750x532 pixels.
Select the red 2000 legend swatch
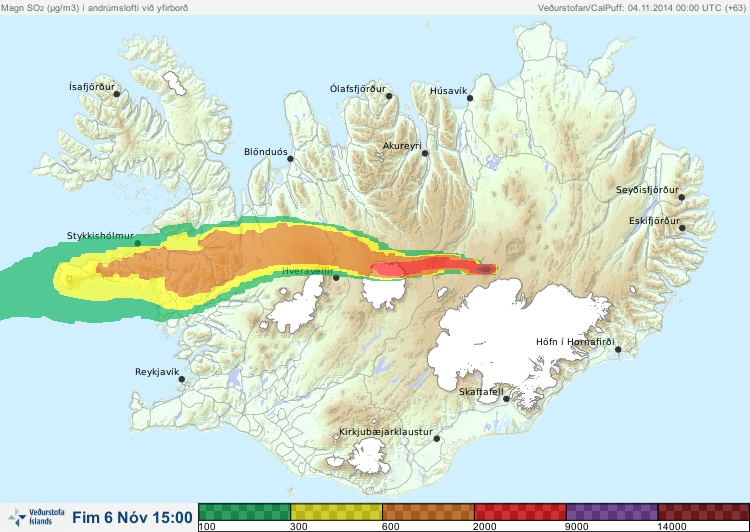click(x=520, y=512)
